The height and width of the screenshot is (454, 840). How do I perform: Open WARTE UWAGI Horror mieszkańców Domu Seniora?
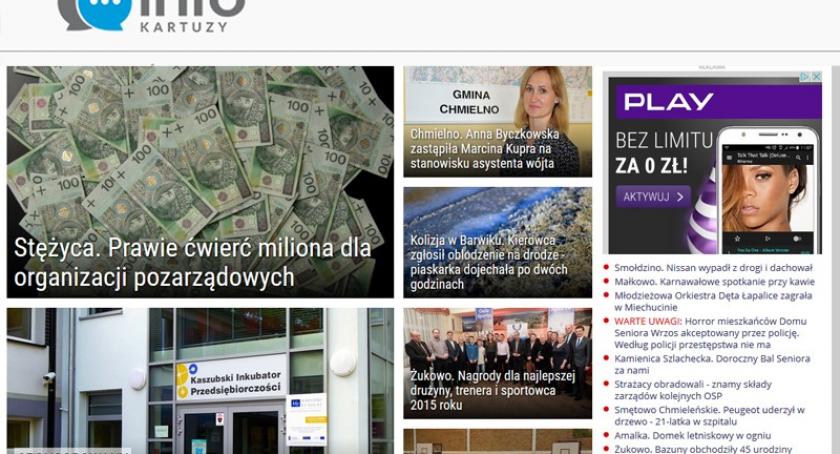710,333
